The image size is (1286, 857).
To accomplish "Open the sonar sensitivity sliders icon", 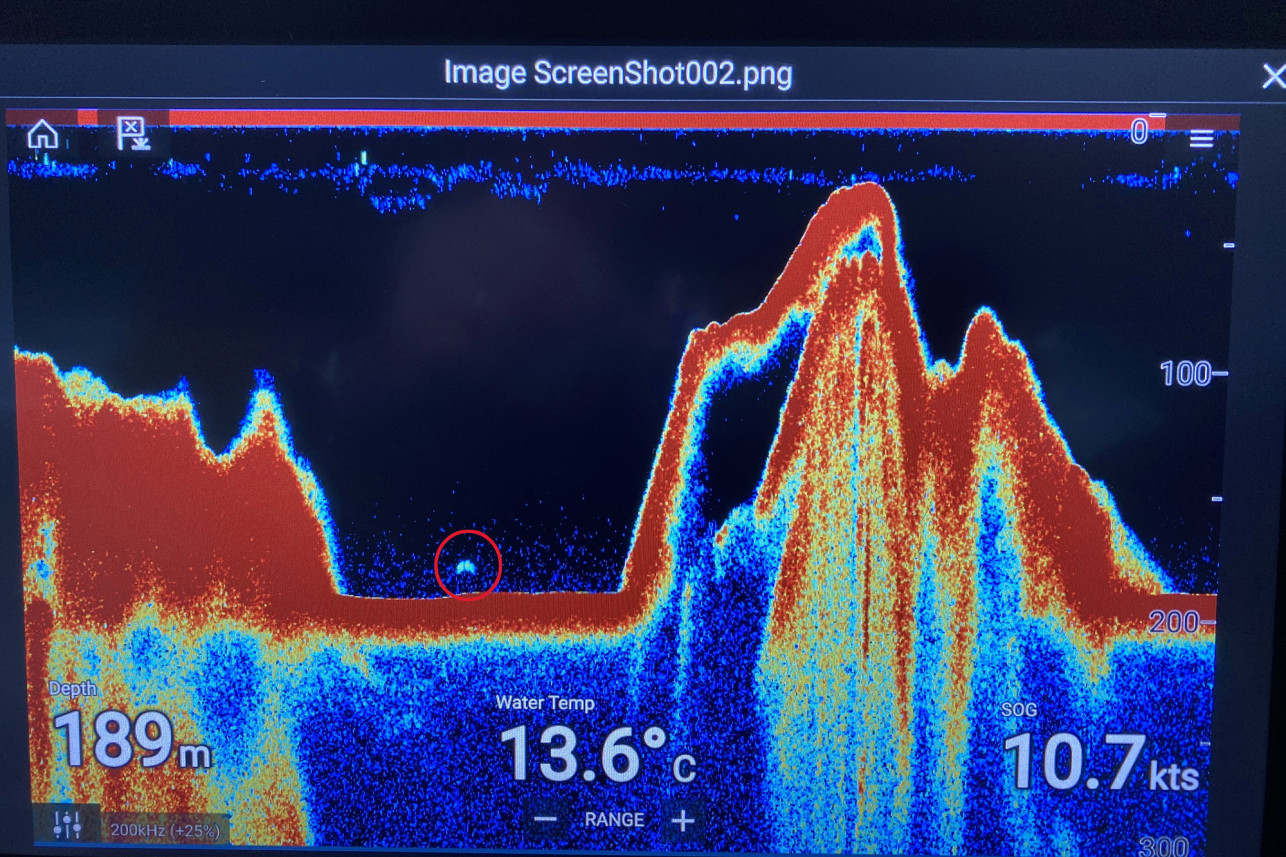I will coord(67,825).
